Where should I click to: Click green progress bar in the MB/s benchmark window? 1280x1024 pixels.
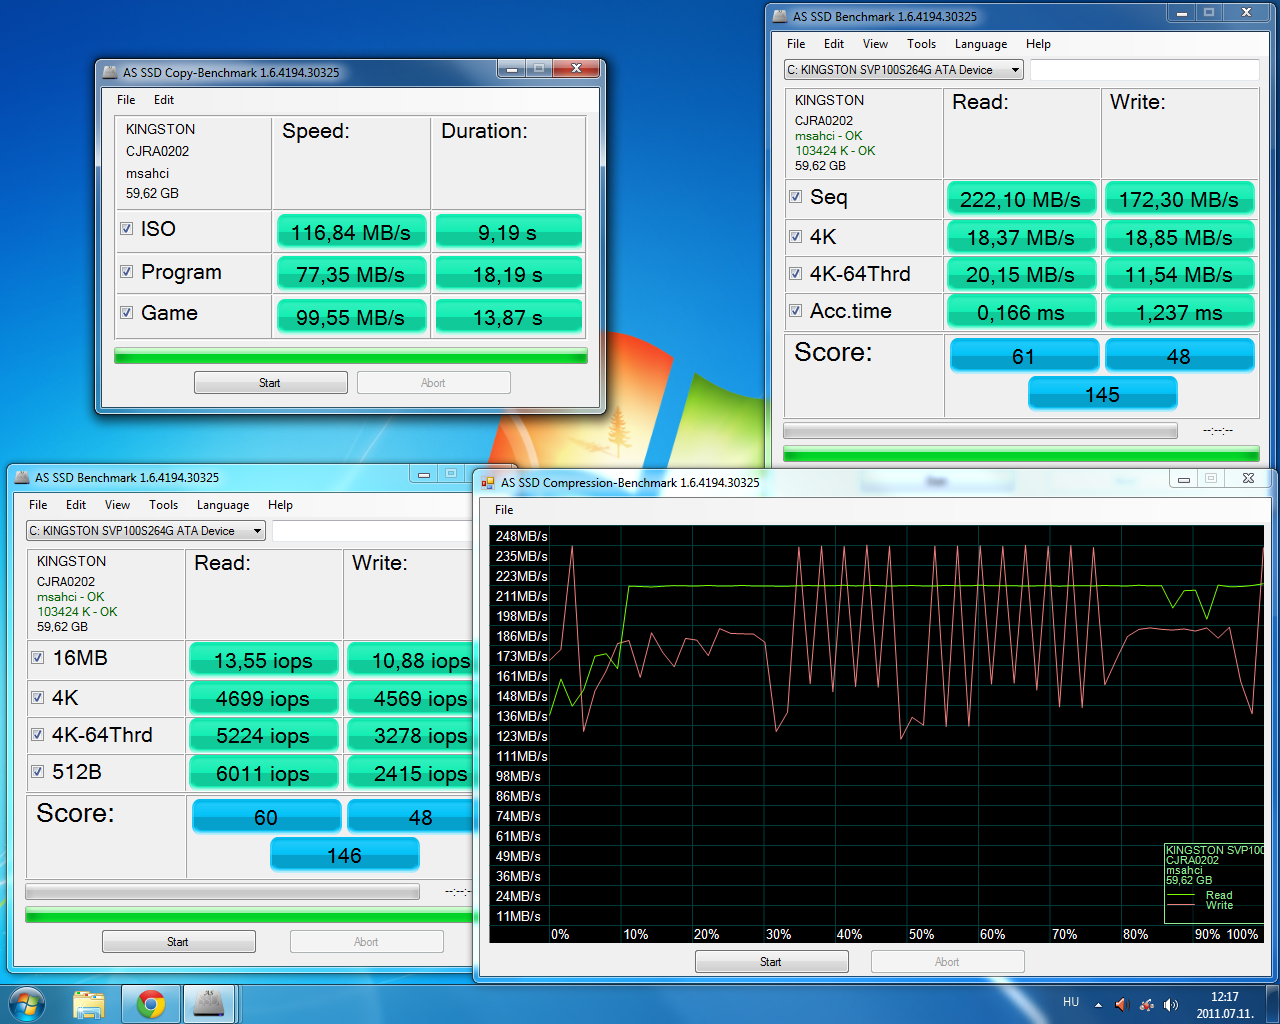pos(1021,454)
